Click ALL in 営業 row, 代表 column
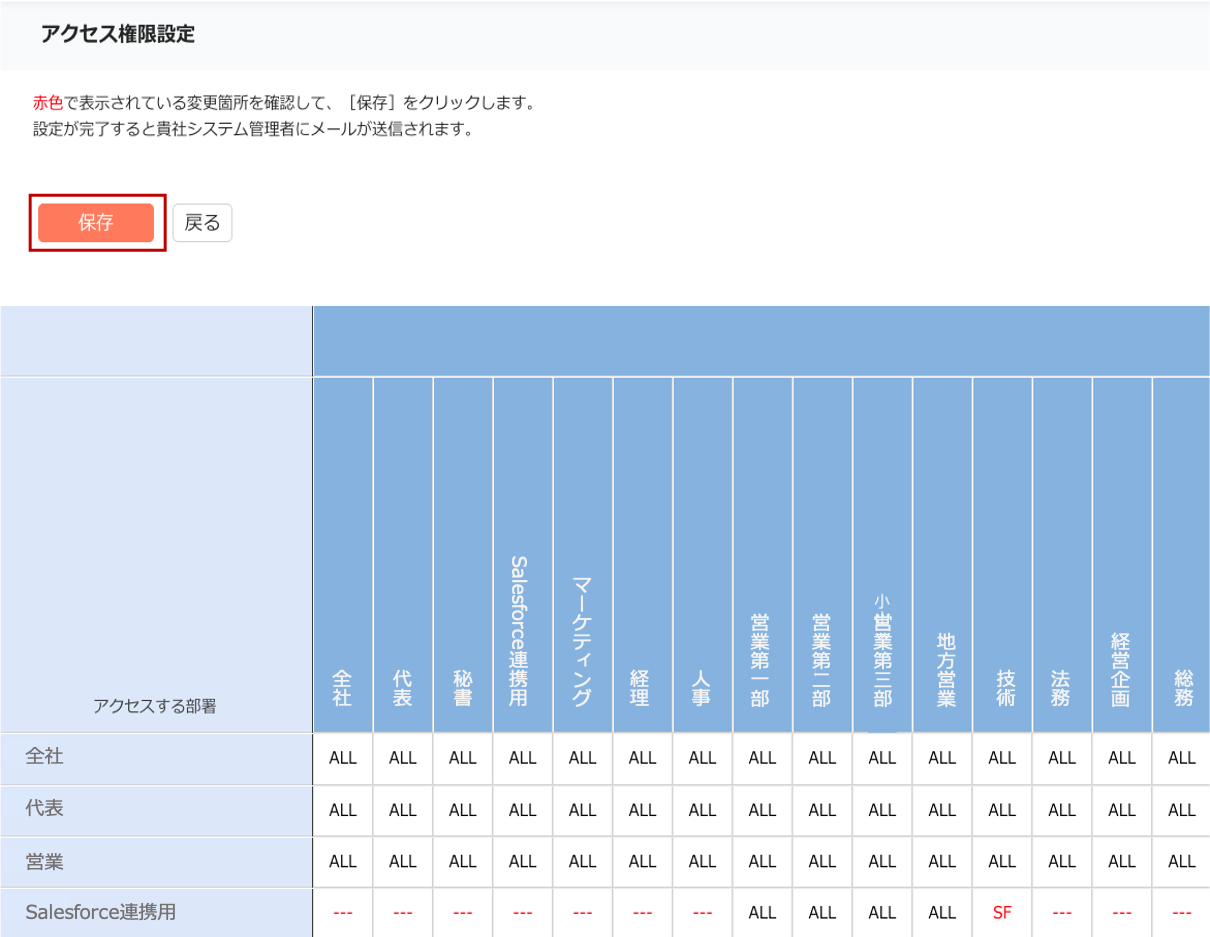Image resolution: width=1210 pixels, height=937 pixels. [x=403, y=862]
